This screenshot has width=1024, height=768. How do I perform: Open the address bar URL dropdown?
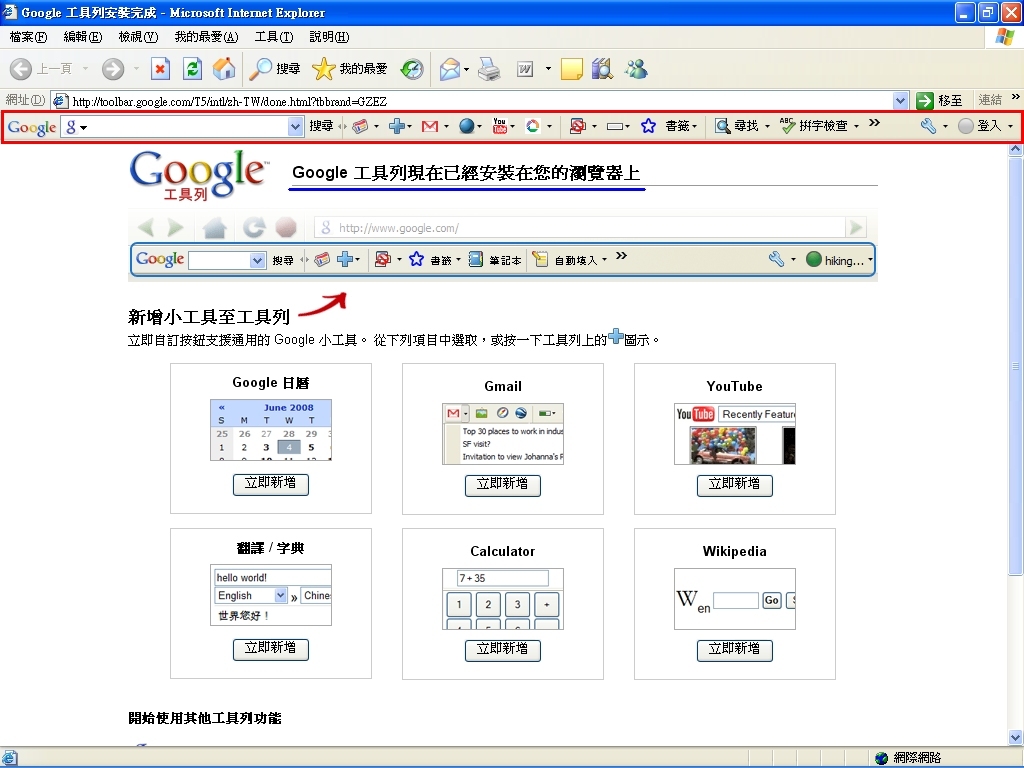pyautogui.click(x=901, y=101)
